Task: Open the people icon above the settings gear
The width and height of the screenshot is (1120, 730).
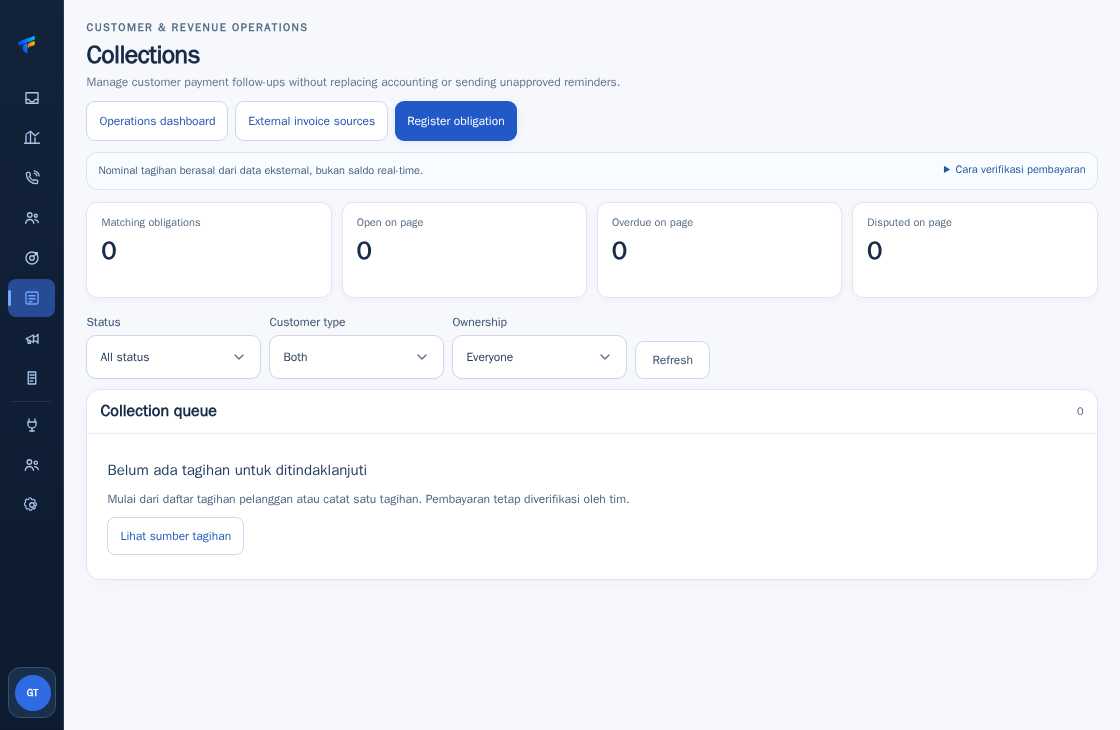Action: point(31,465)
